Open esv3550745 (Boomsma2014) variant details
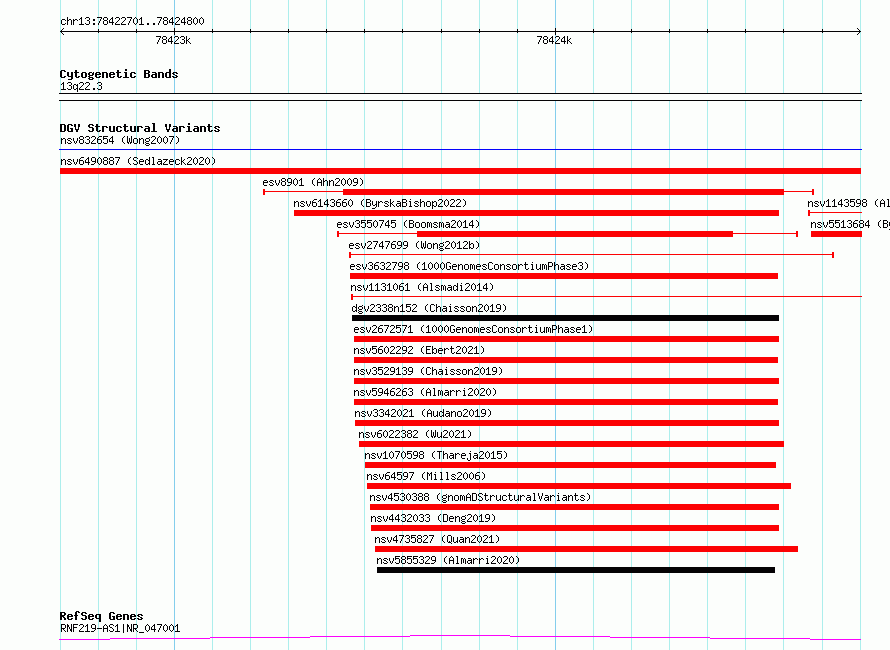Screen dimensions: 890x650 point(408,224)
